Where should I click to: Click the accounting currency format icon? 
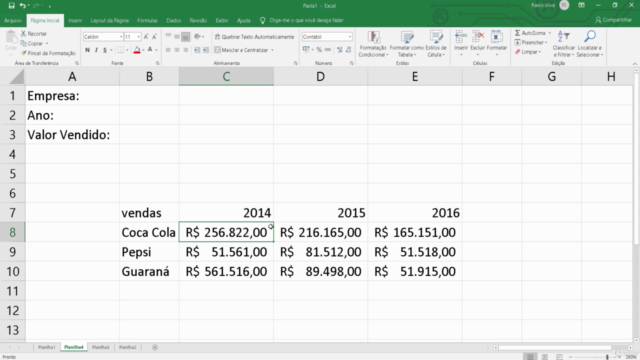pos(306,50)
